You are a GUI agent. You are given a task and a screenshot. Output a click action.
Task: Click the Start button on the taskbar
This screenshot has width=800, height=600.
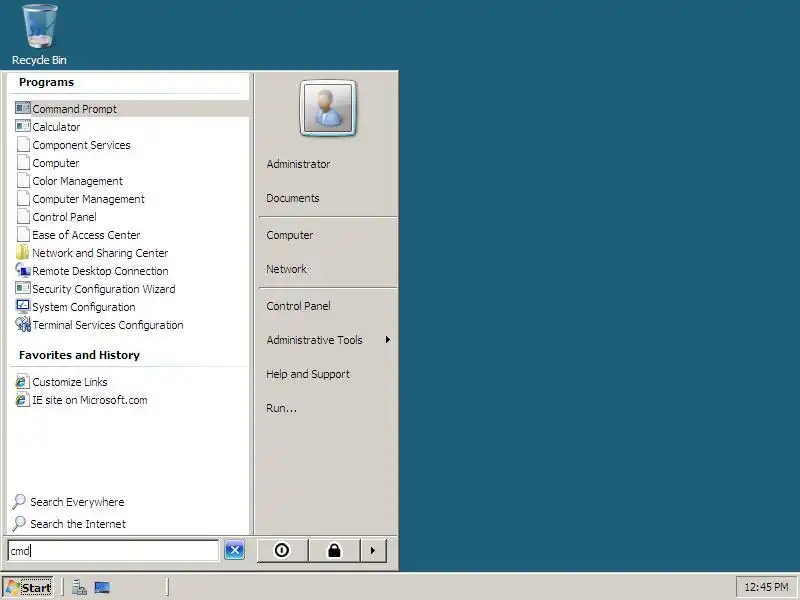pos(28,588)
